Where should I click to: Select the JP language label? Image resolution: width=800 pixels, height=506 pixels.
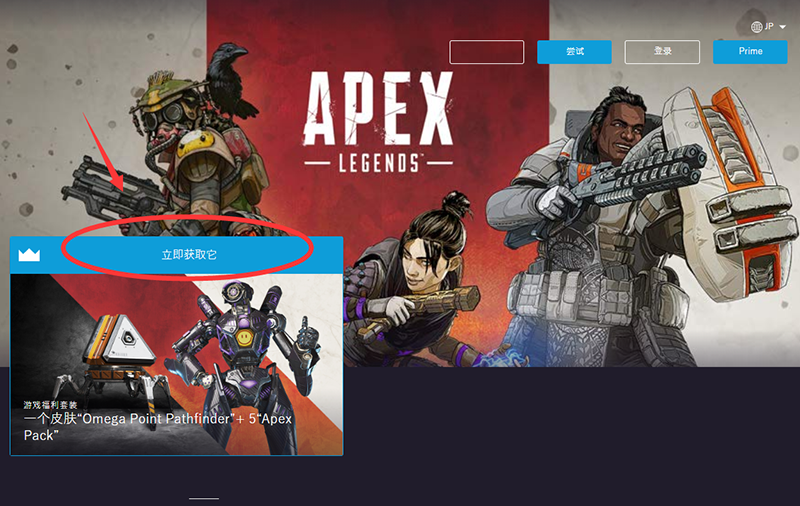[x=769, y=26]
